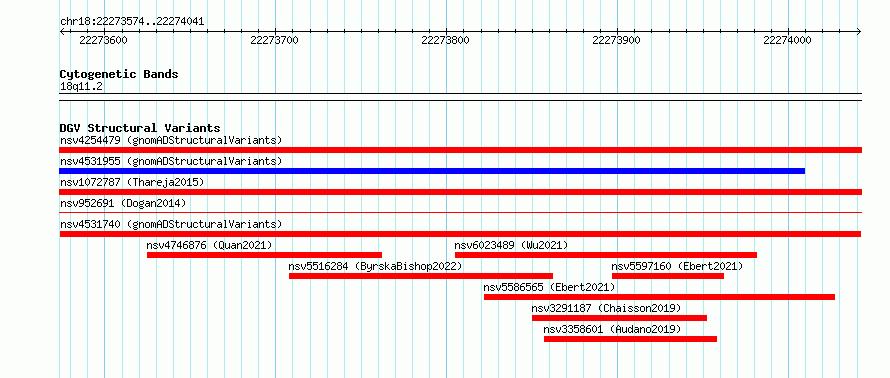890x378 pixels.
Task: Click the red bar for nsv3291187
Action: coord(619,318)
